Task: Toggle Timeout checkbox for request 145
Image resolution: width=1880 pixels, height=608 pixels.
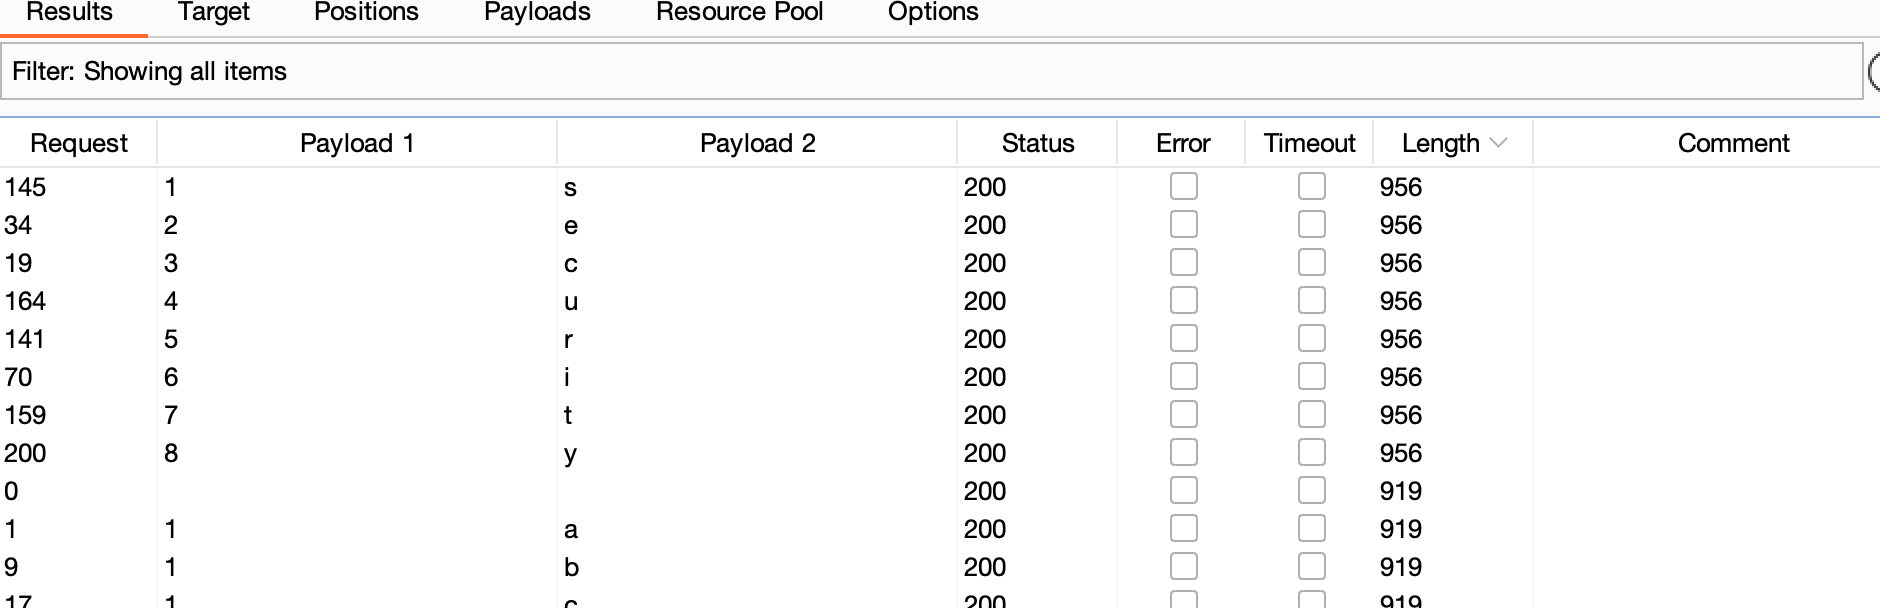Action: tap(1311, 187)
